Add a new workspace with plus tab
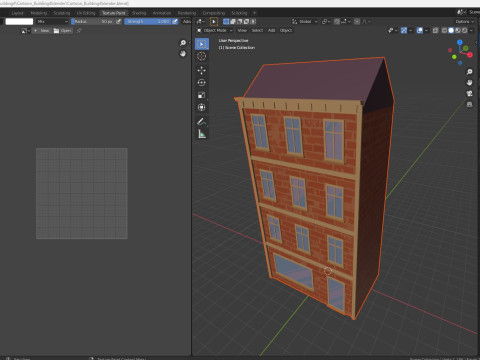 point(254,13)
